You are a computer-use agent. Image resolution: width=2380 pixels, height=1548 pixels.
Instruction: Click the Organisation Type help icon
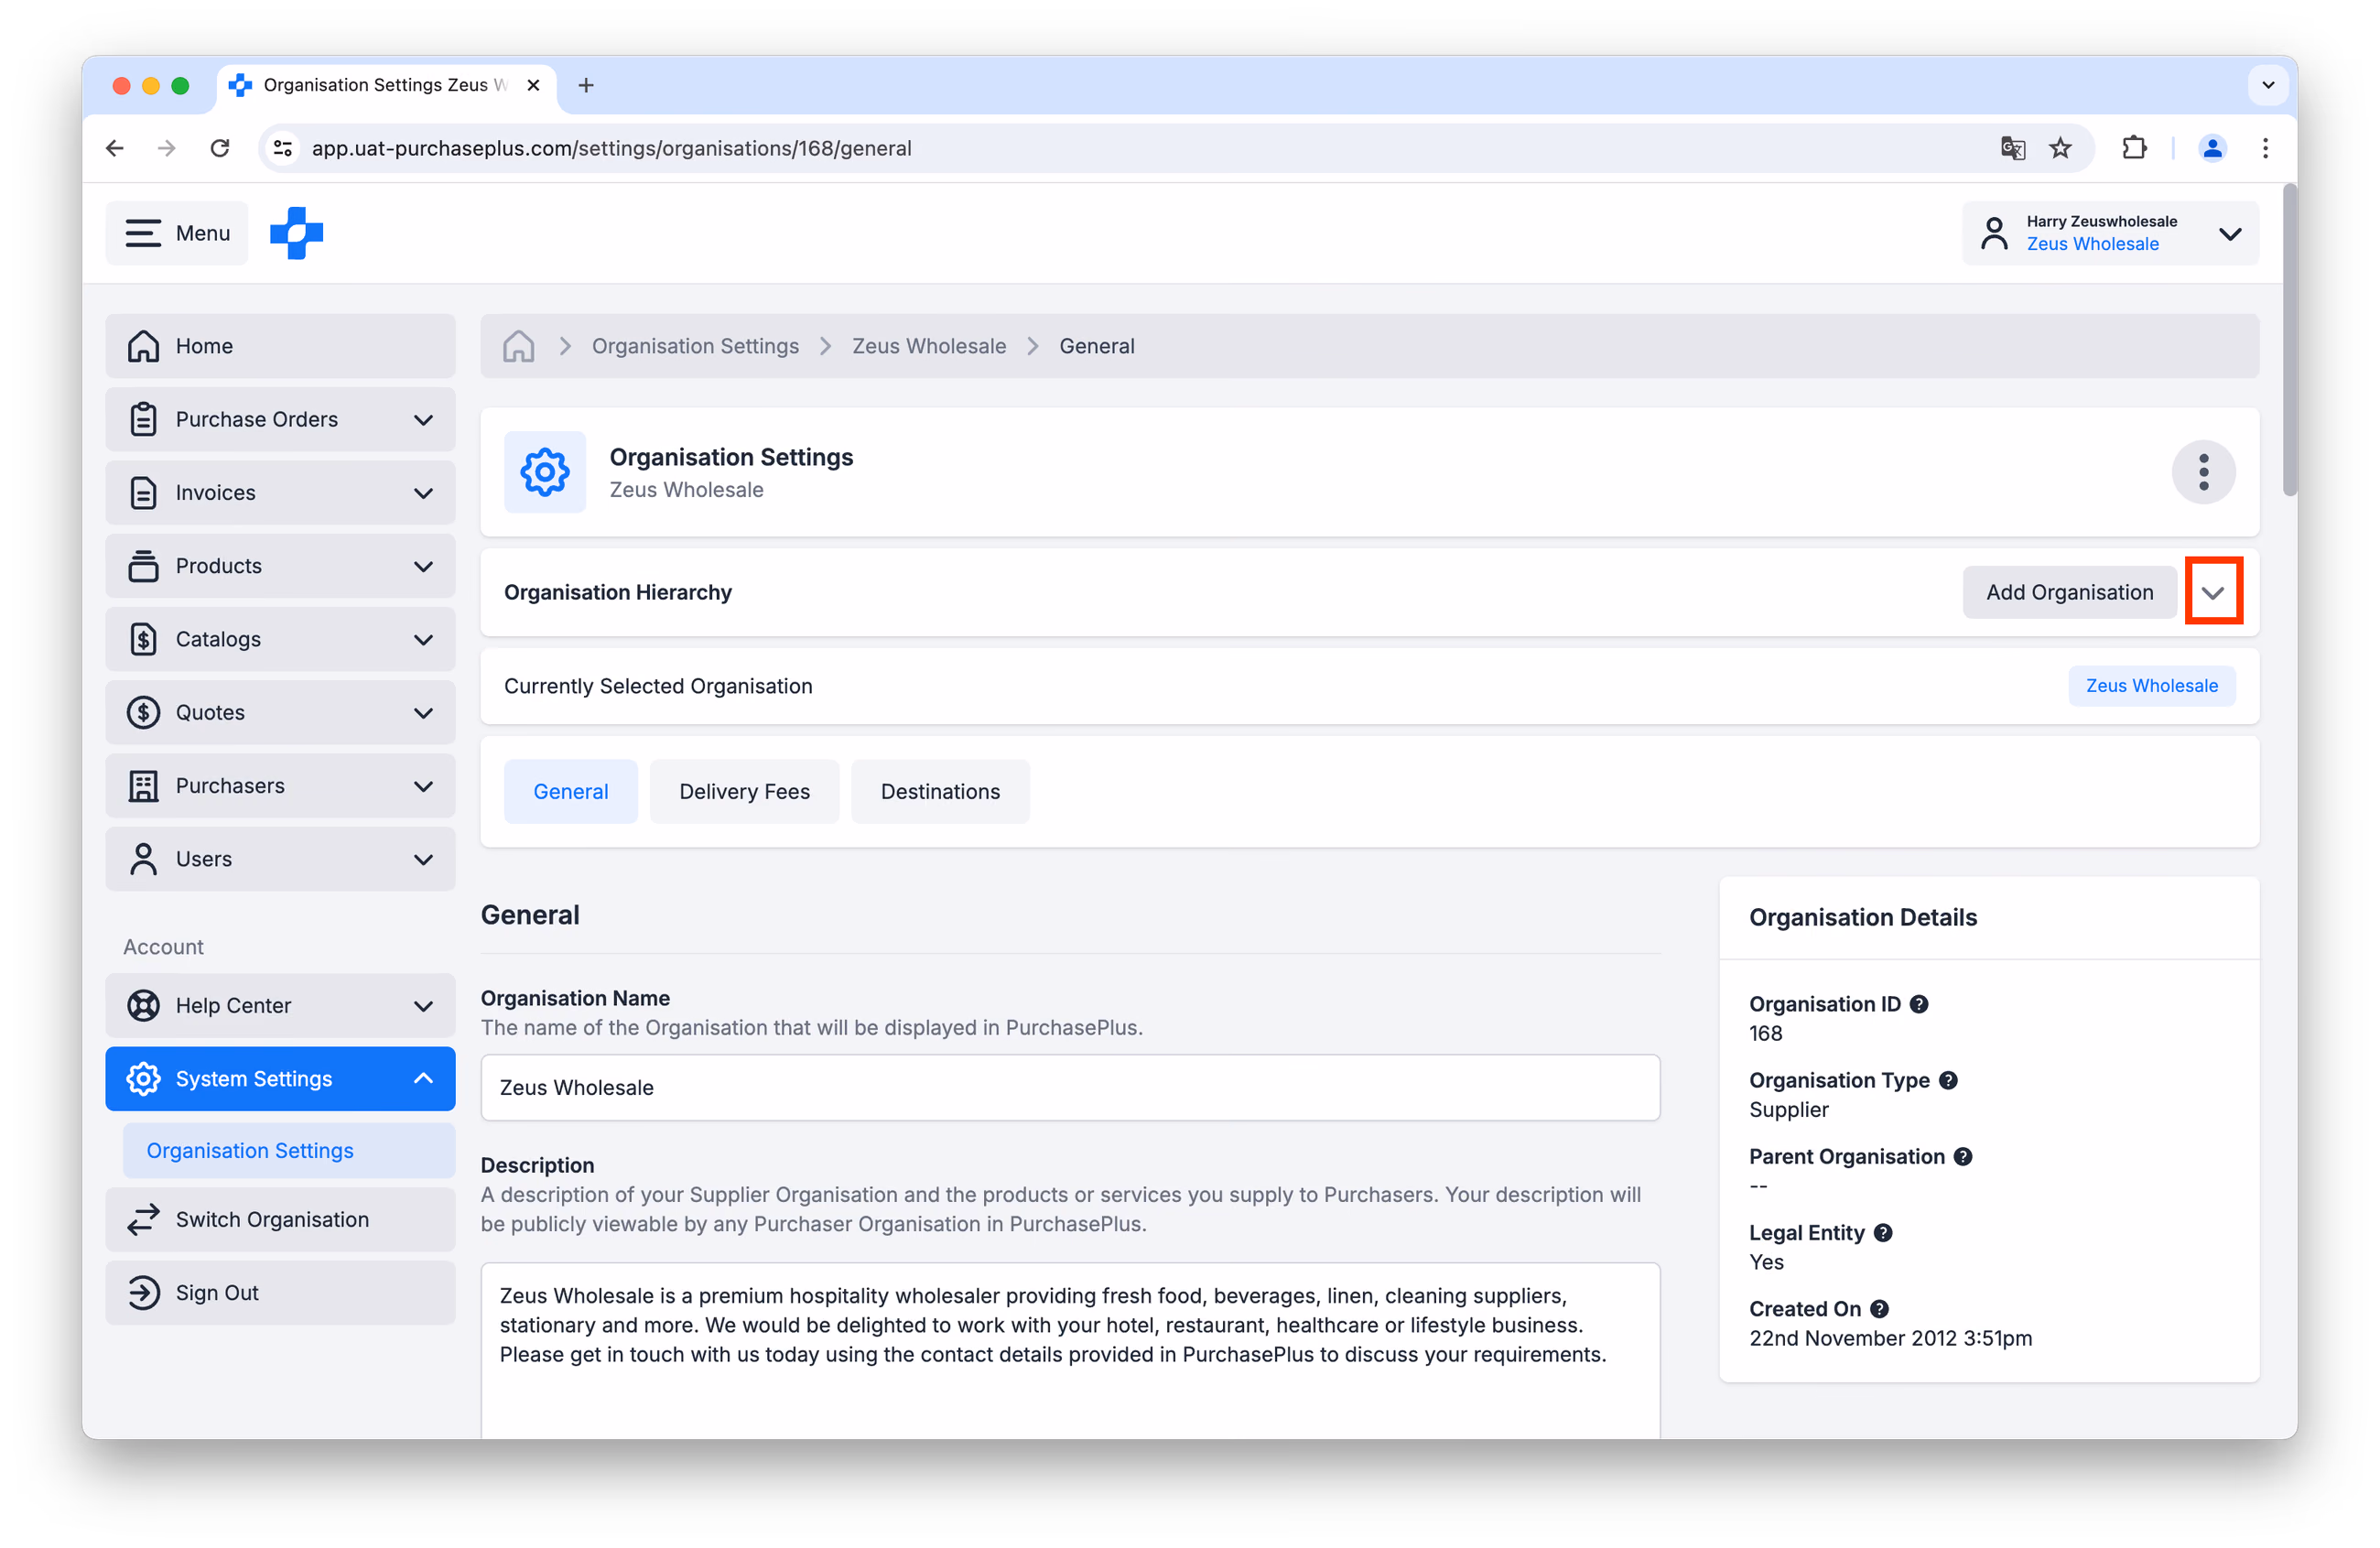point(1948,1080)
